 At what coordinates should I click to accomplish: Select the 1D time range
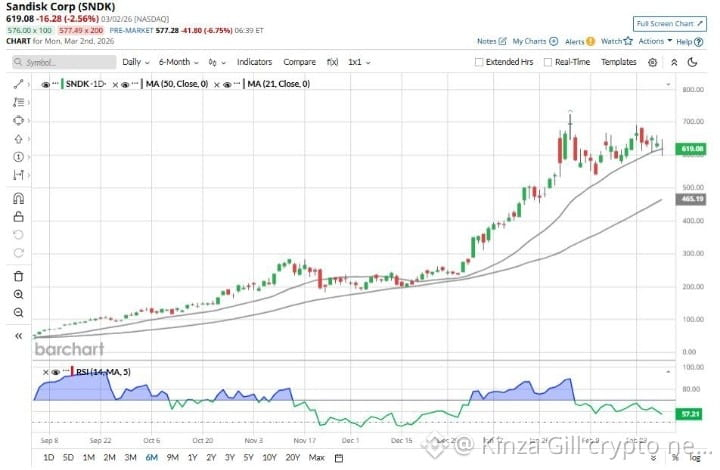click(48, 458)
